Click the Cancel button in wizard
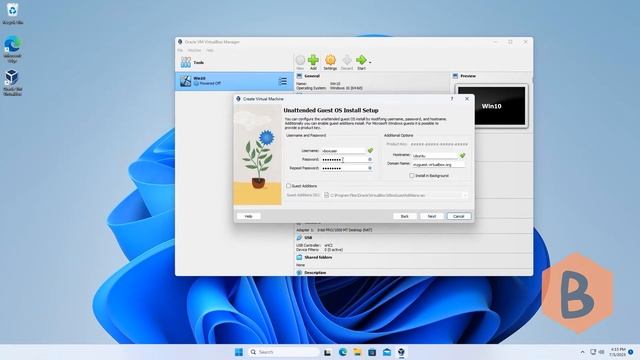This screenshot has height=360, width=640. pyautogui.click(x=459, y=216)
